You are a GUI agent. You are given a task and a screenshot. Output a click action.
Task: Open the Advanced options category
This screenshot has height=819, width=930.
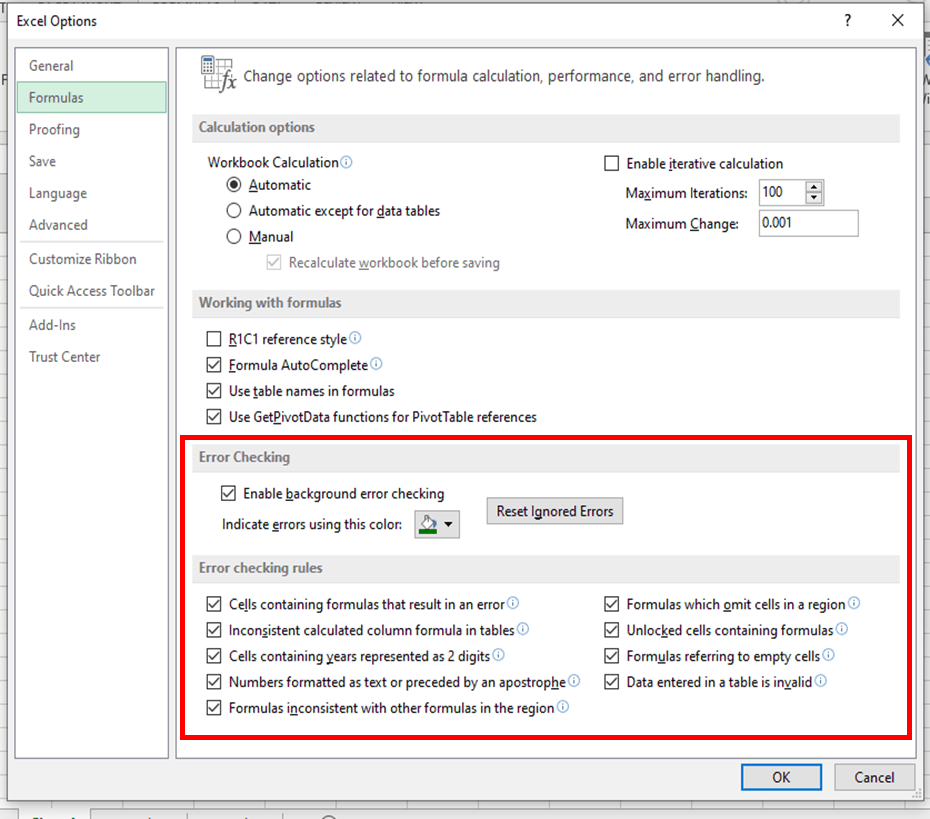pyautogui.click(x=91, y=225)
